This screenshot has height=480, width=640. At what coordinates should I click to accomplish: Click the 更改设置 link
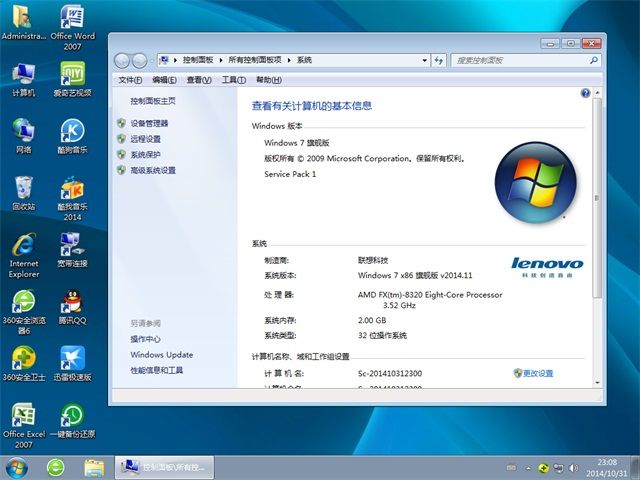pyautogui.click(x=537, y=373)
